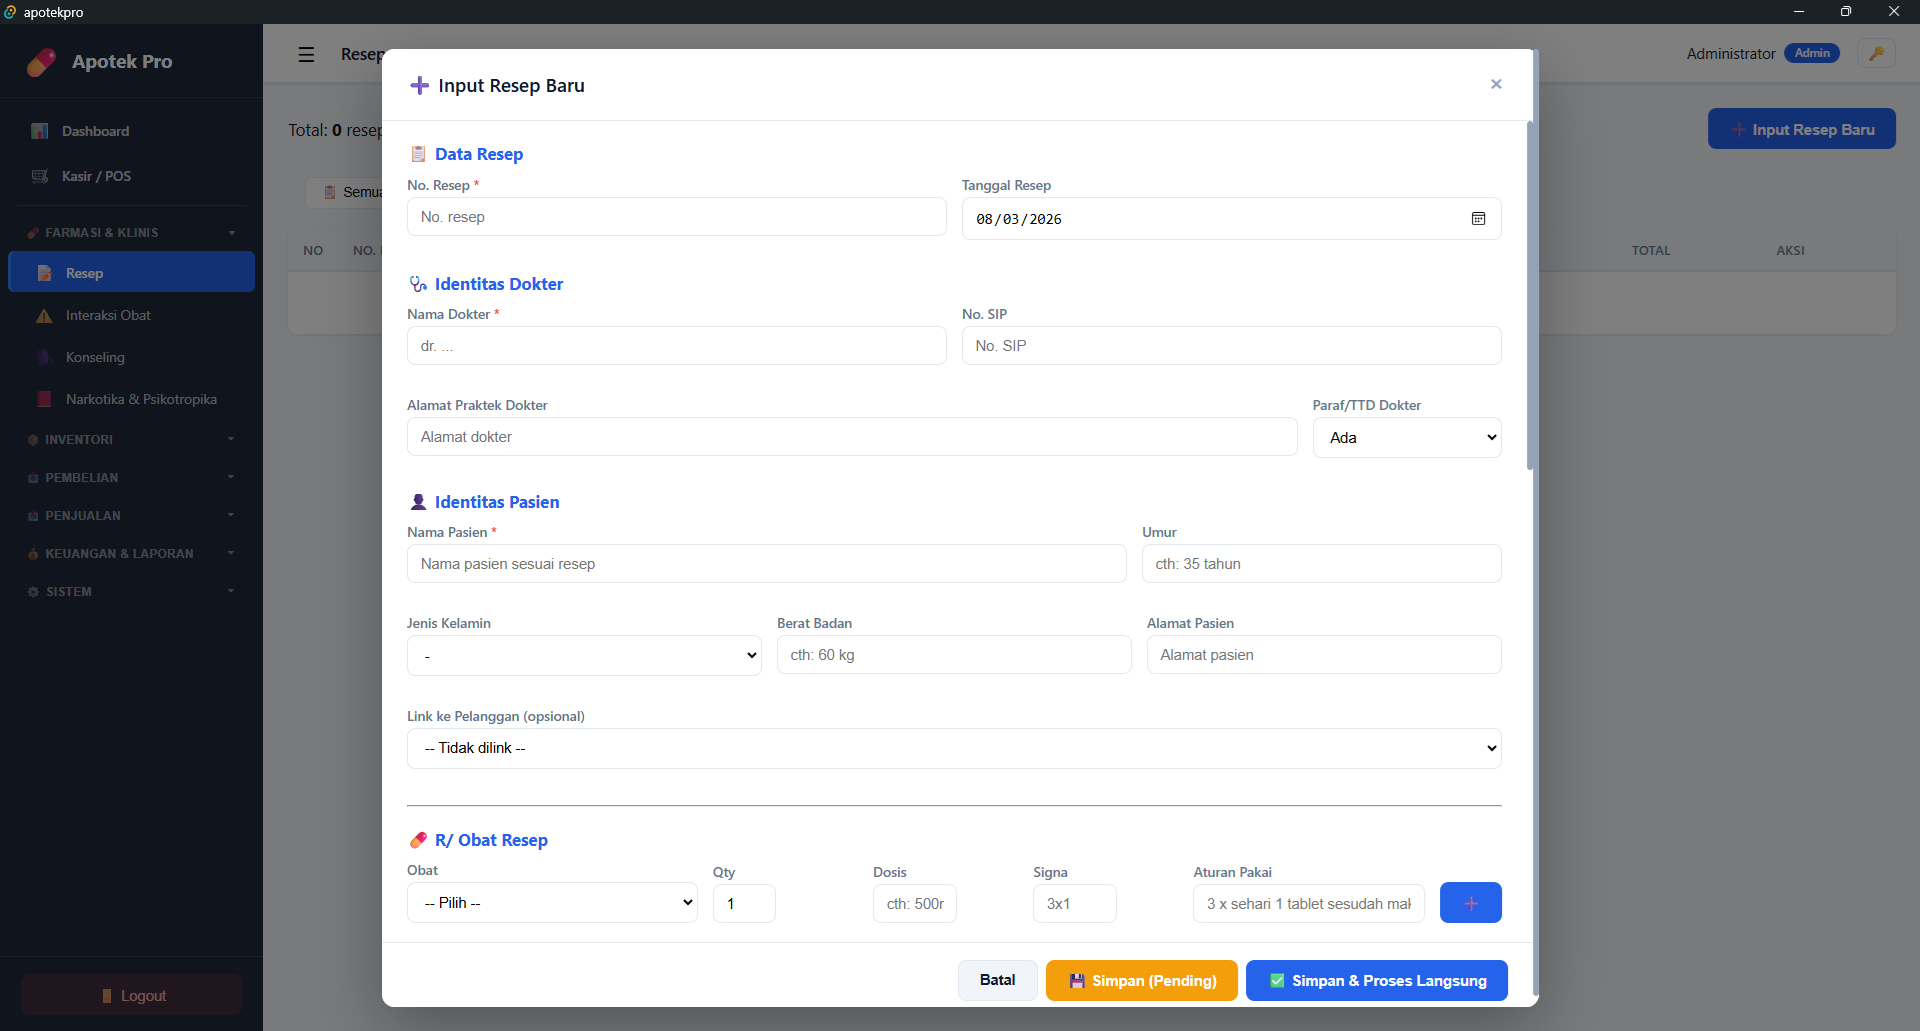Select the Obat dropdown list
This screenshot has width=1920, height=1031.
click(552, 903)
